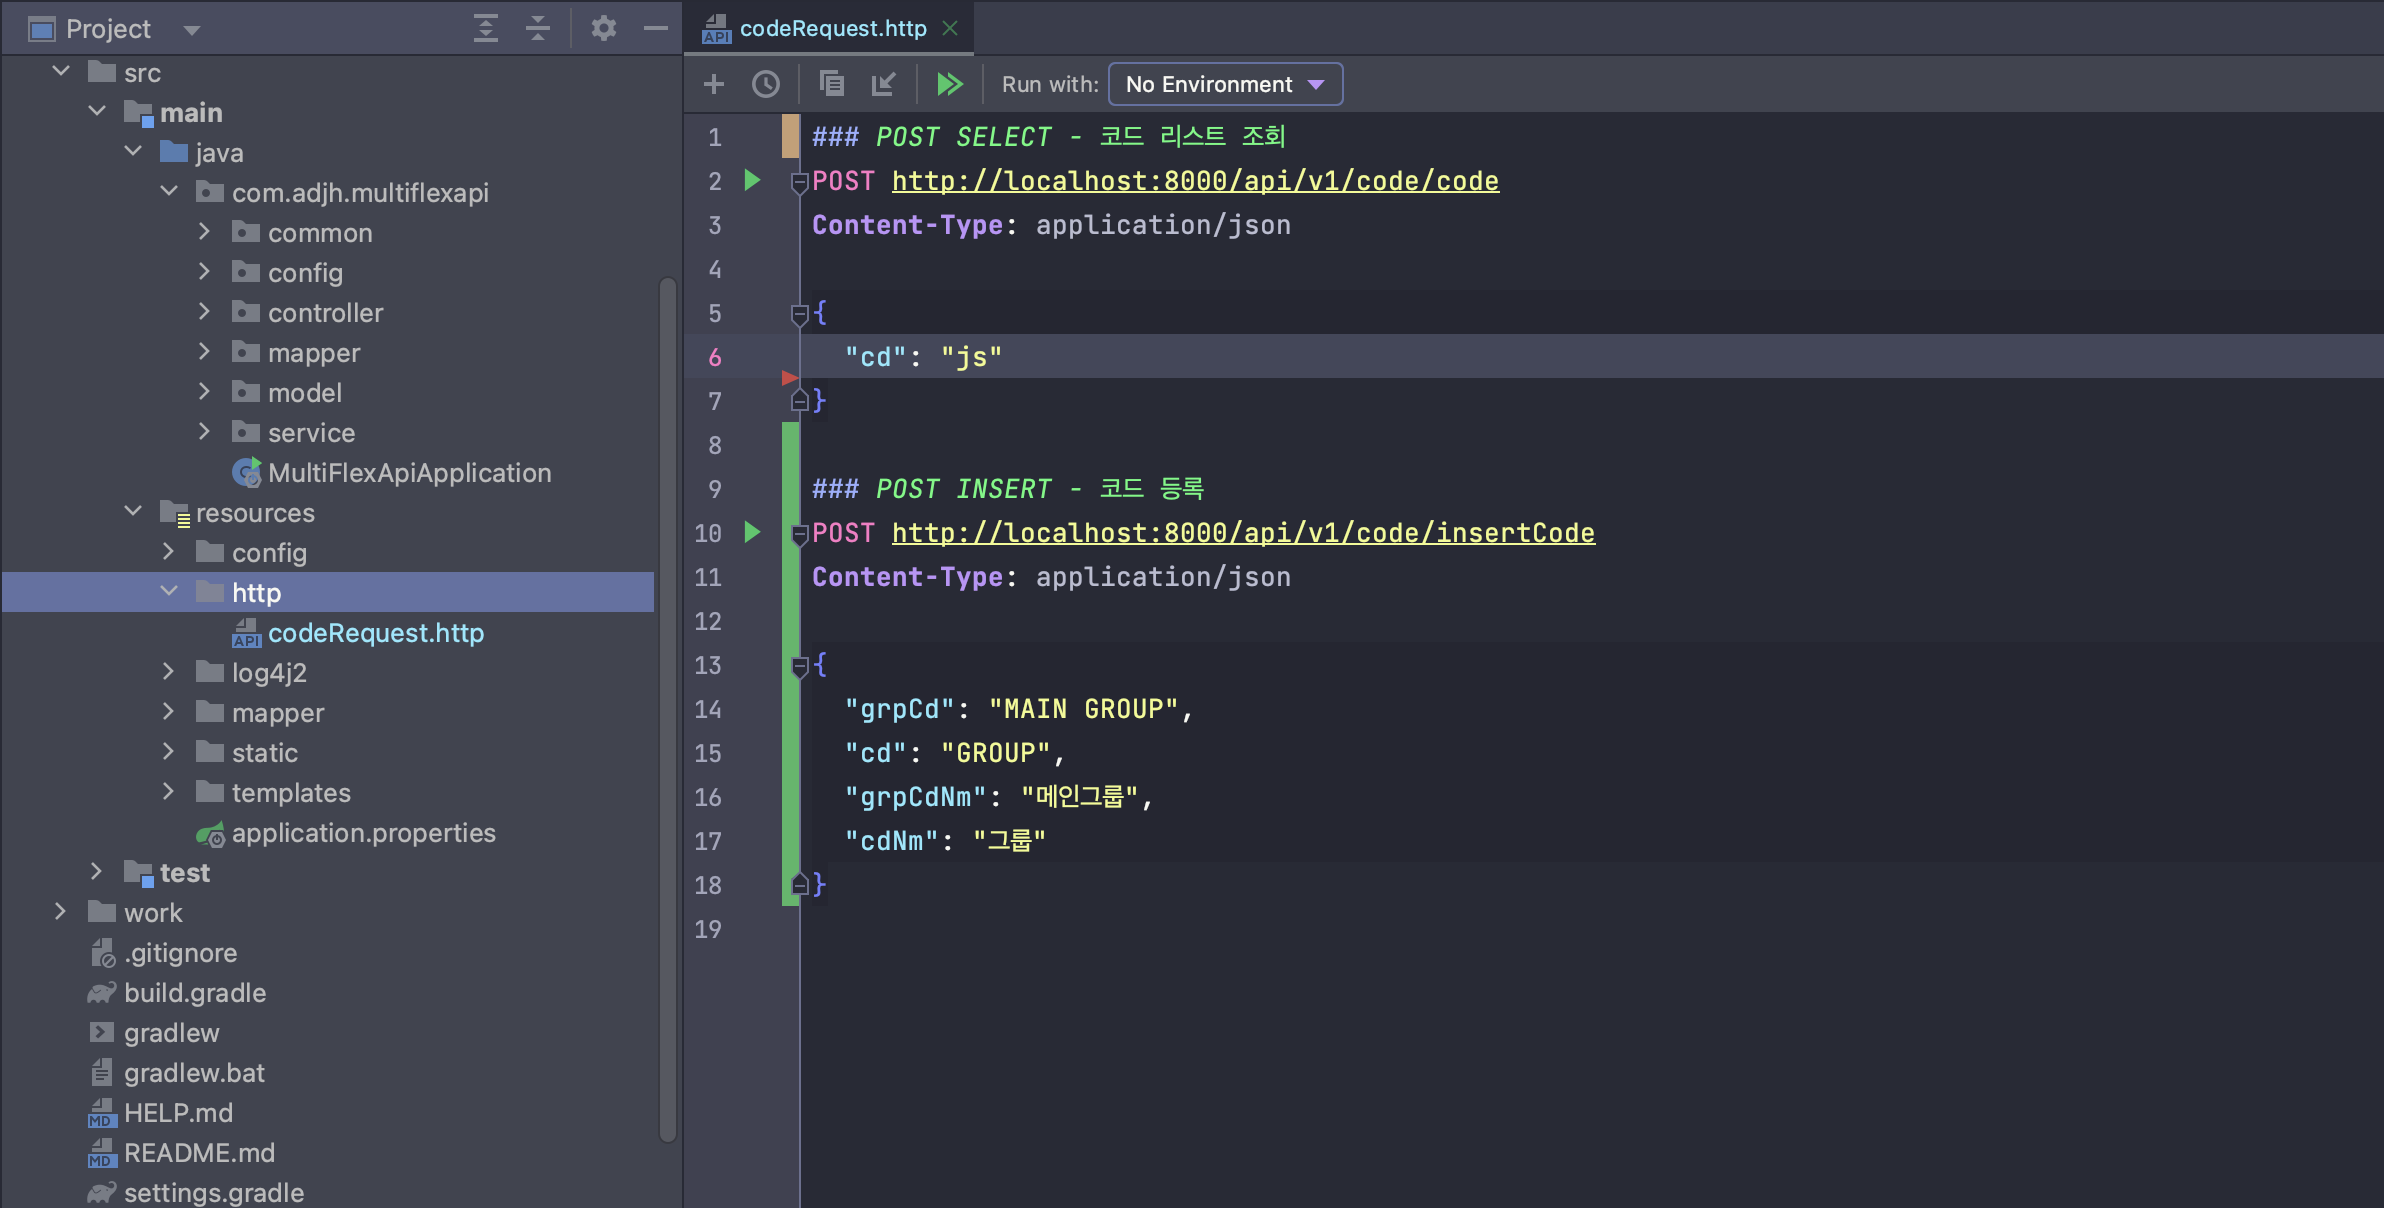Hide the Project panel with minus icon
2384x1208 pixels.
(x=656, y=28)
